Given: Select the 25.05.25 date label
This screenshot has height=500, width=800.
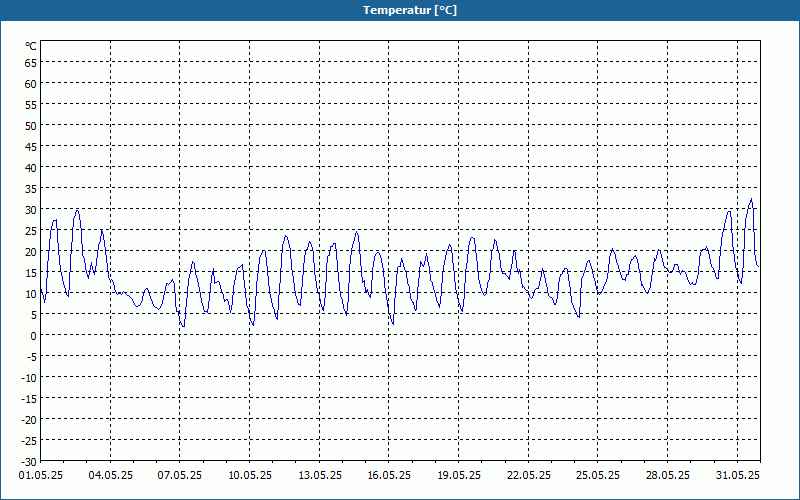Looking at the screenshot, I should (598, 475).
